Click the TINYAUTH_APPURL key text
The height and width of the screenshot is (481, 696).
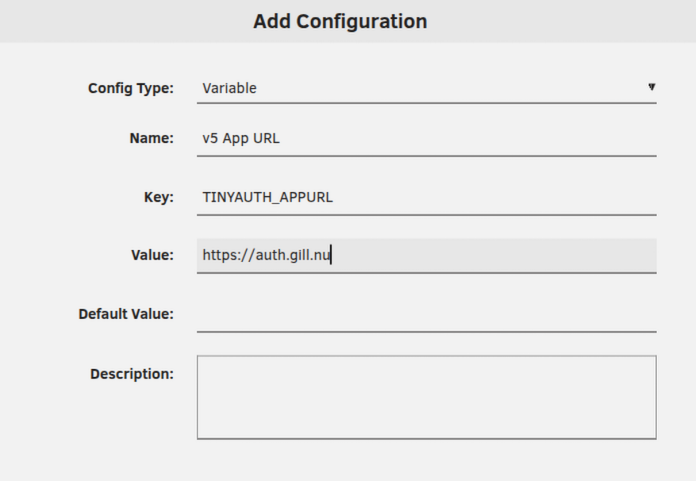(267, 197)
